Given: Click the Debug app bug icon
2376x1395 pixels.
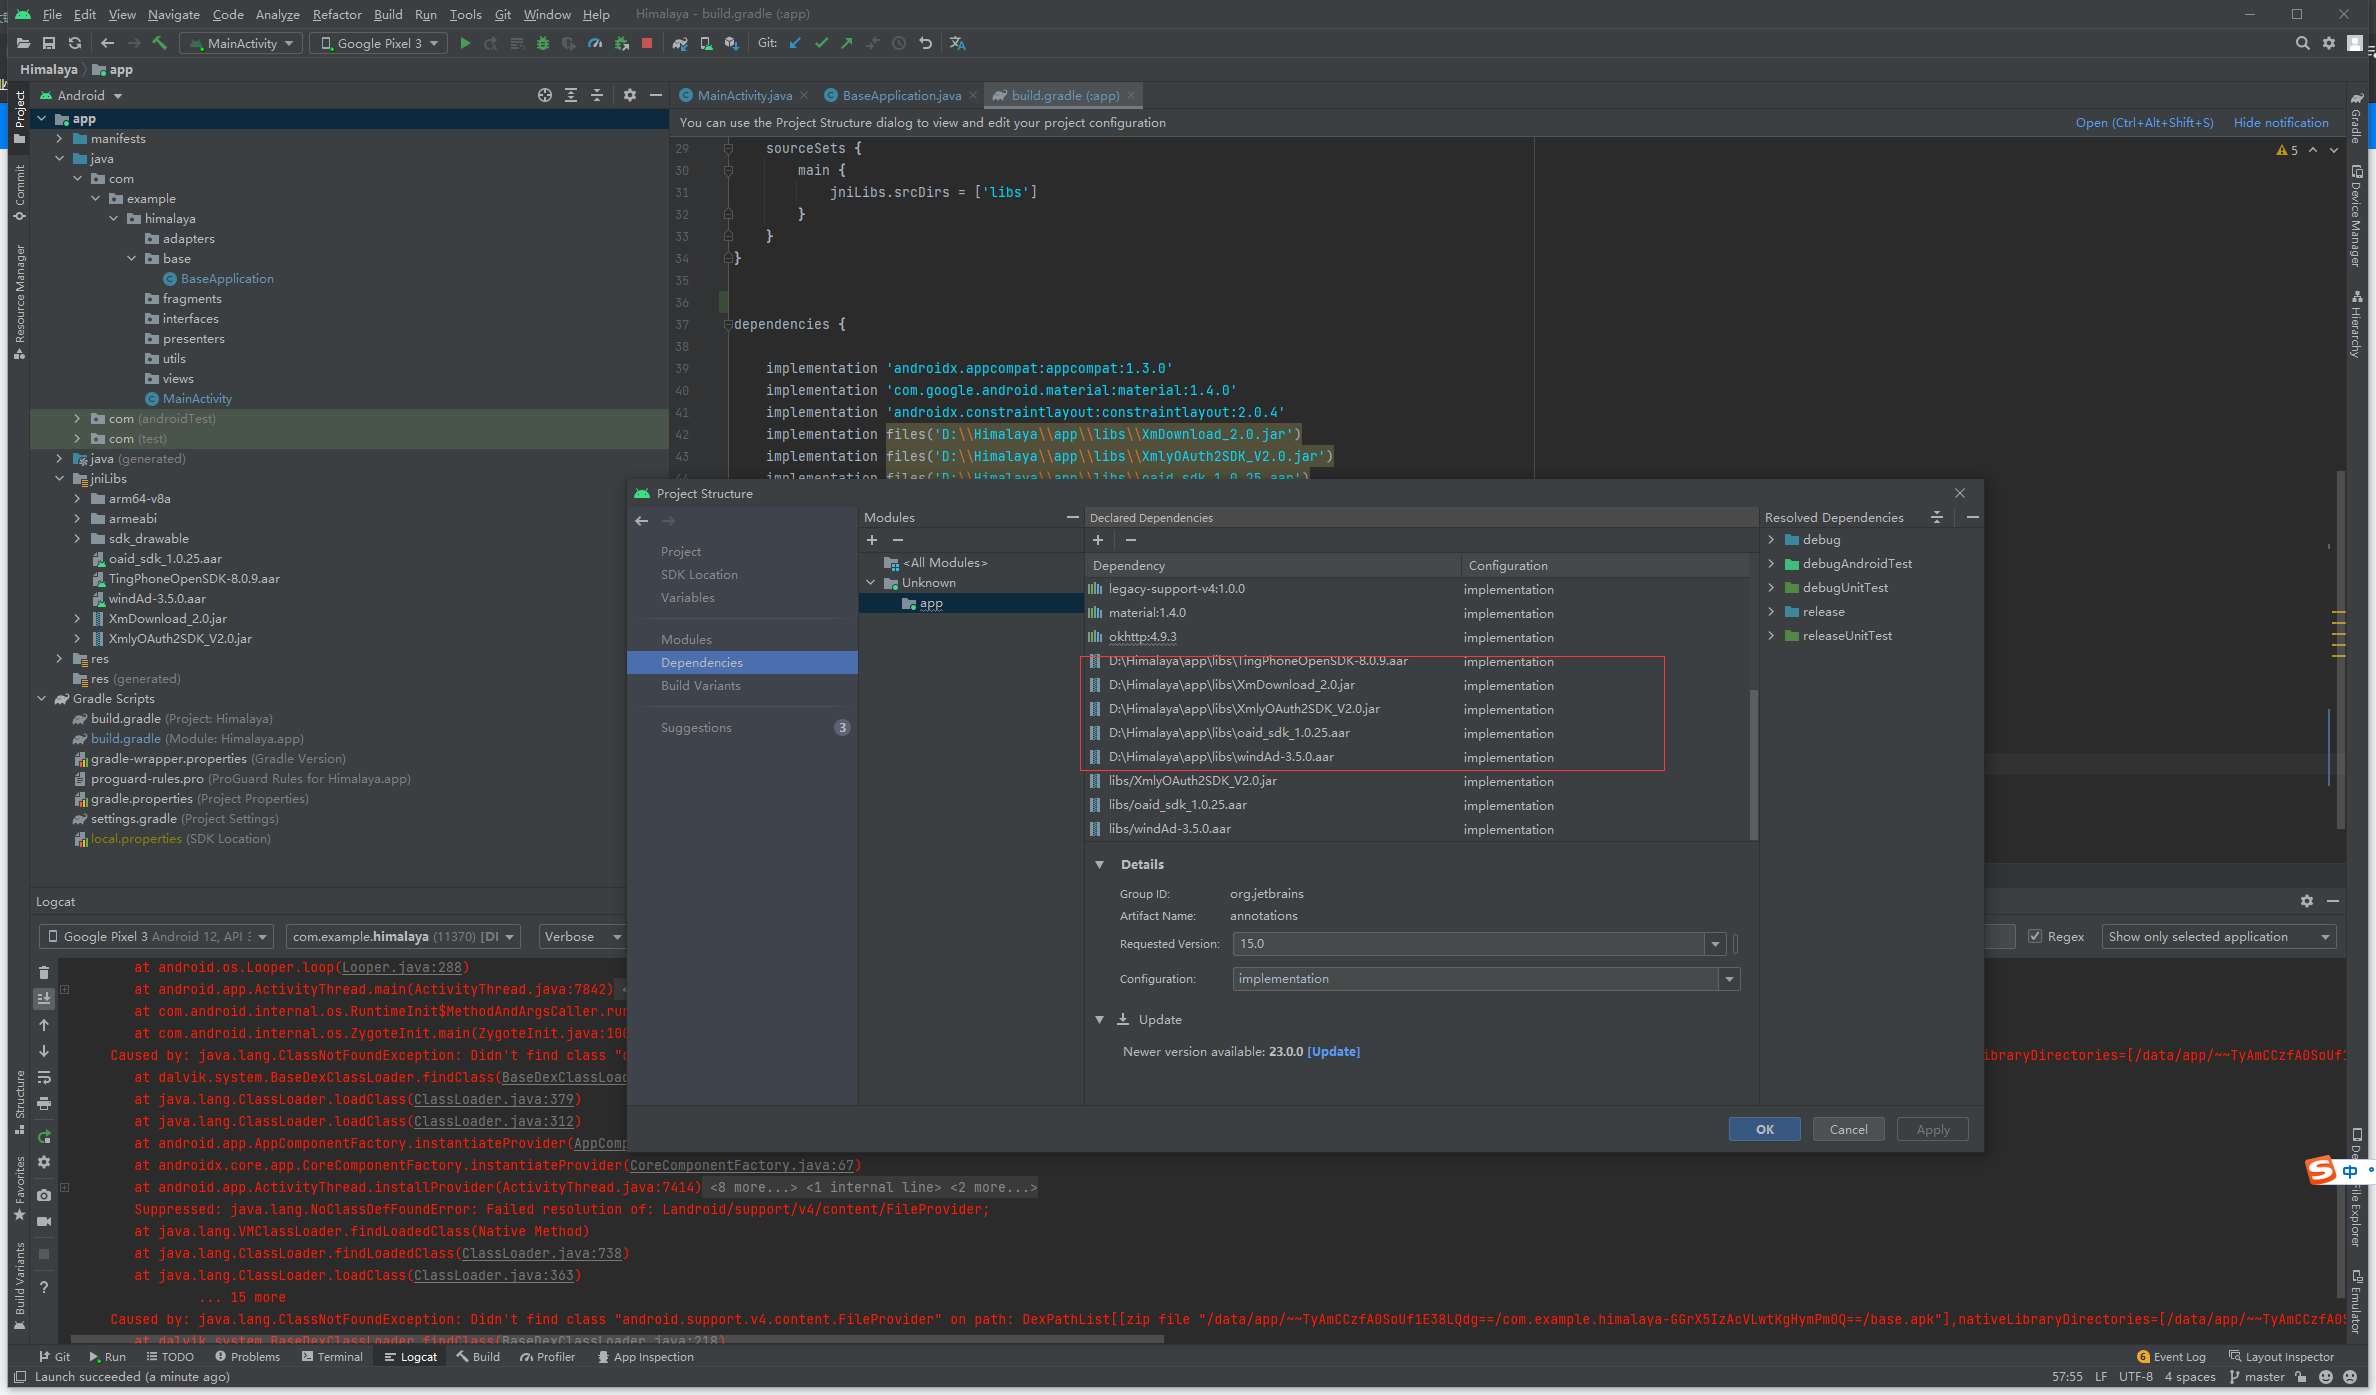Looking at the screenshot, I should click(x=543, y=43).
